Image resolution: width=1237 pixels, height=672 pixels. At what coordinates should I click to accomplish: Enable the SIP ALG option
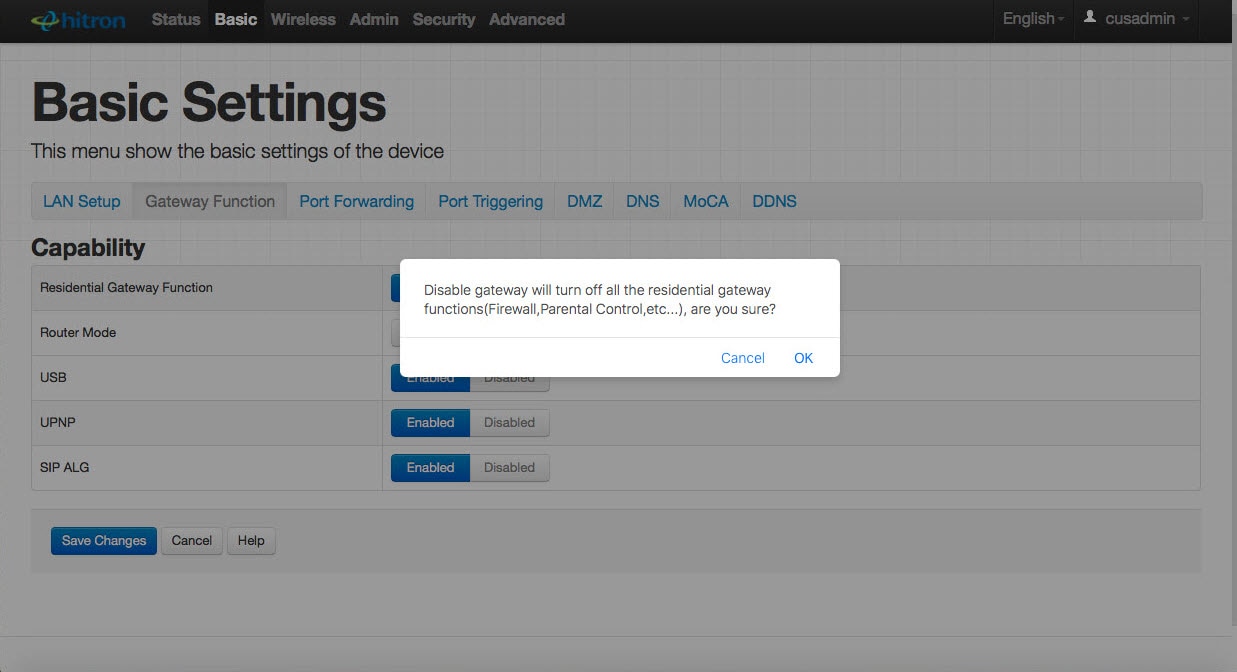click(430, 468)
